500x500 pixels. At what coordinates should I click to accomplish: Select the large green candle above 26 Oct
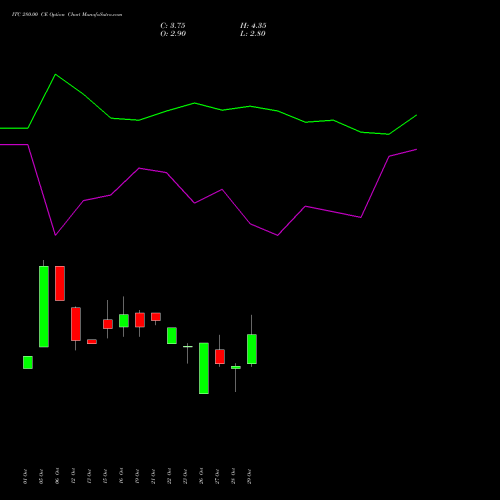pos(204,368)
